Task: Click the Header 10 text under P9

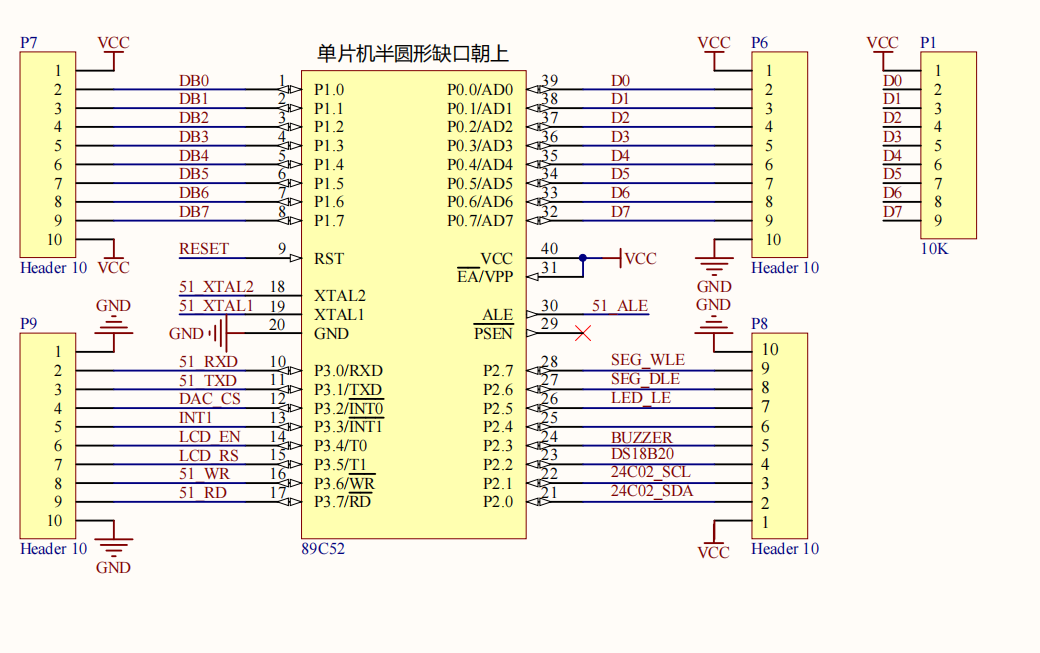Action: (x=54, y=549)
